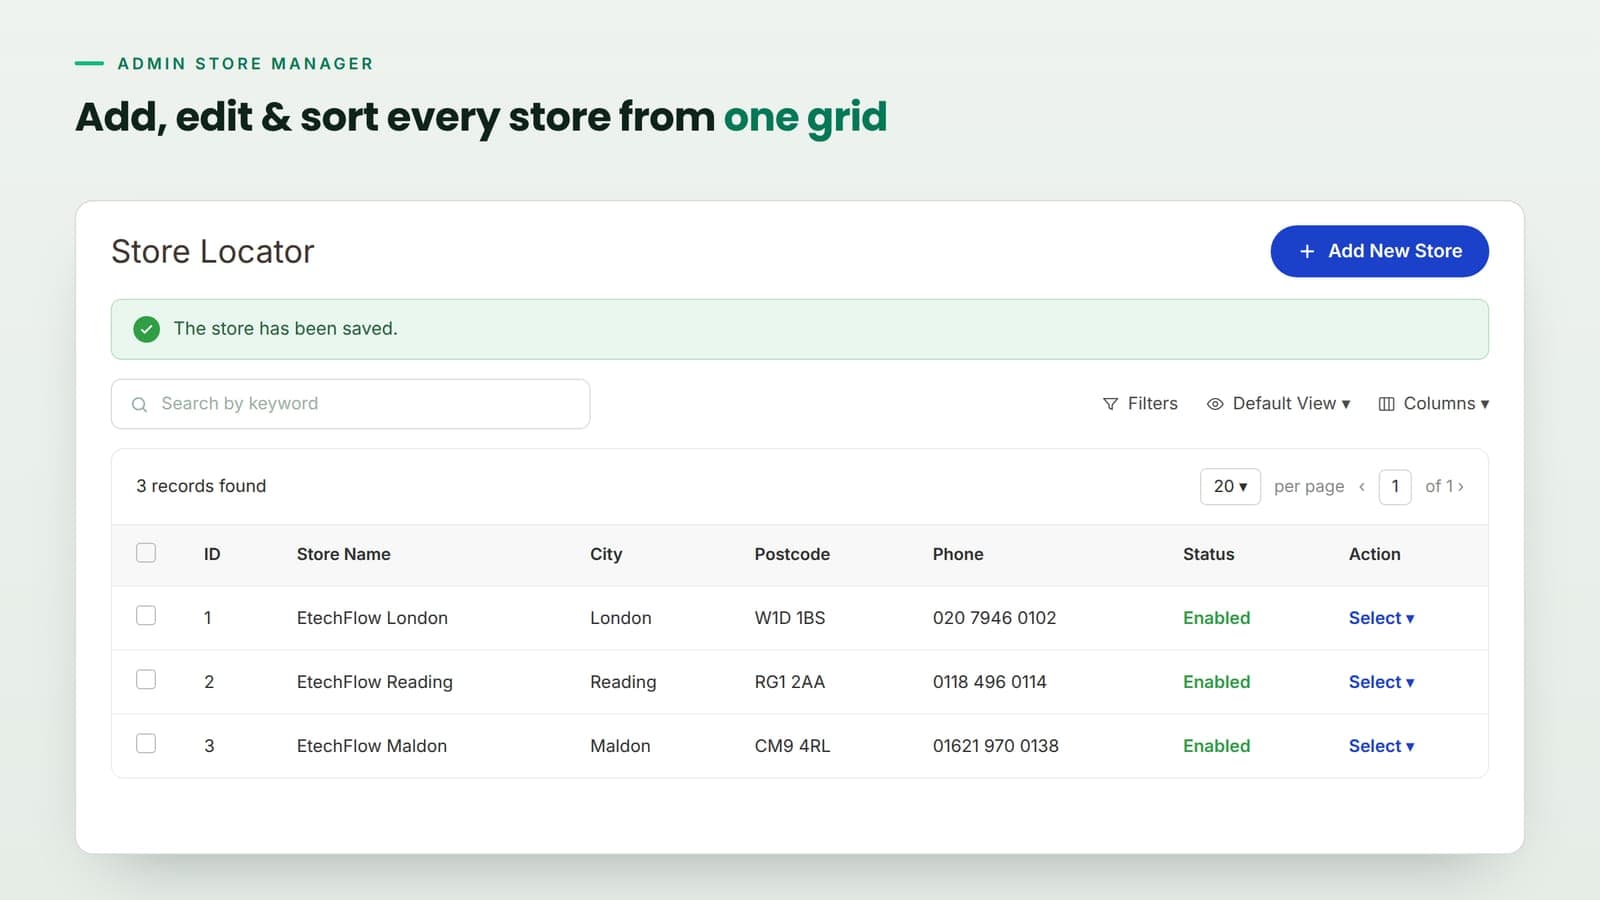Image resolution: width=1600 pixels, height=900 pixels.
Task: Go to the next page arrow
Action: (1461, 487)
